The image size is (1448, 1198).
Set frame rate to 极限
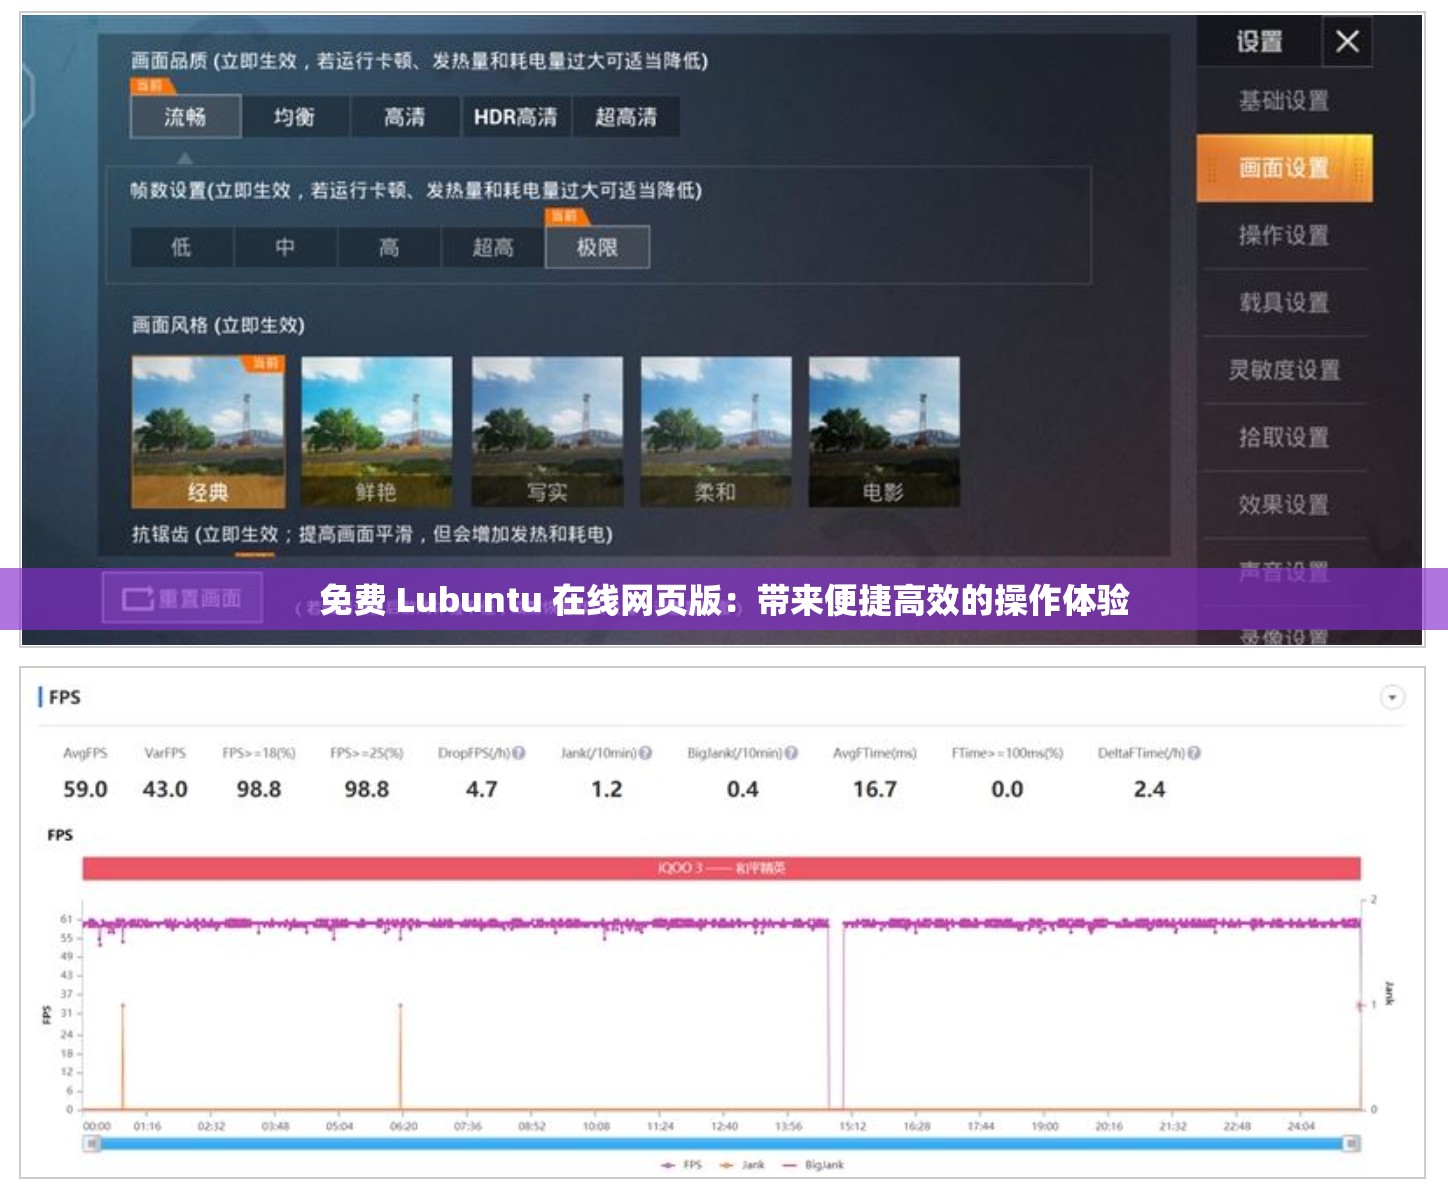[597, 247]
